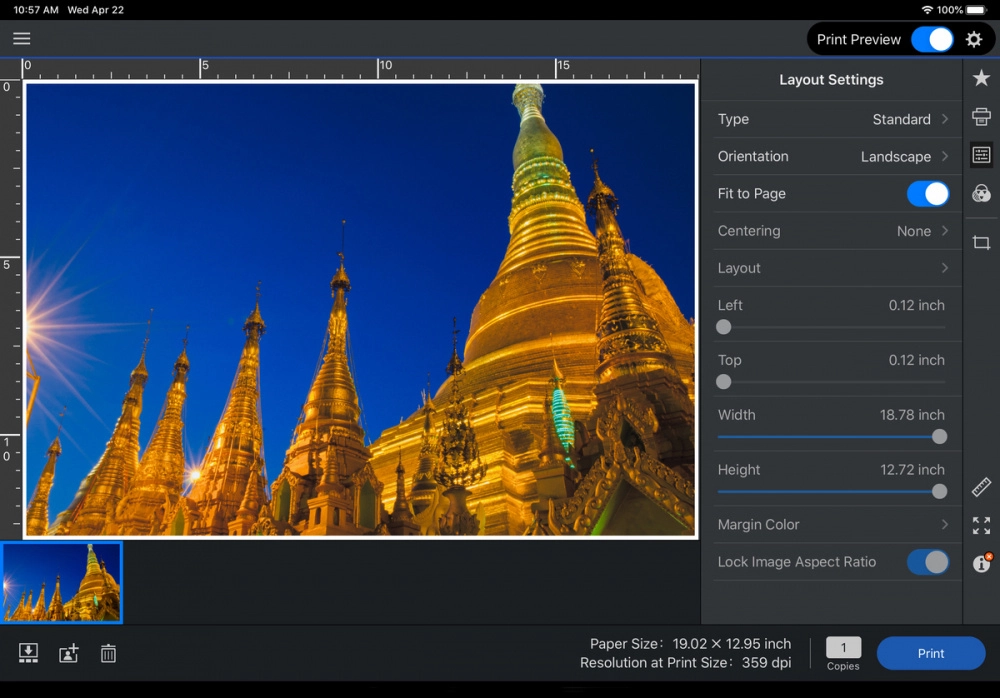Open the info icon with alert badge
Screen dimensions: 1000x698
(x=981, y=563)
